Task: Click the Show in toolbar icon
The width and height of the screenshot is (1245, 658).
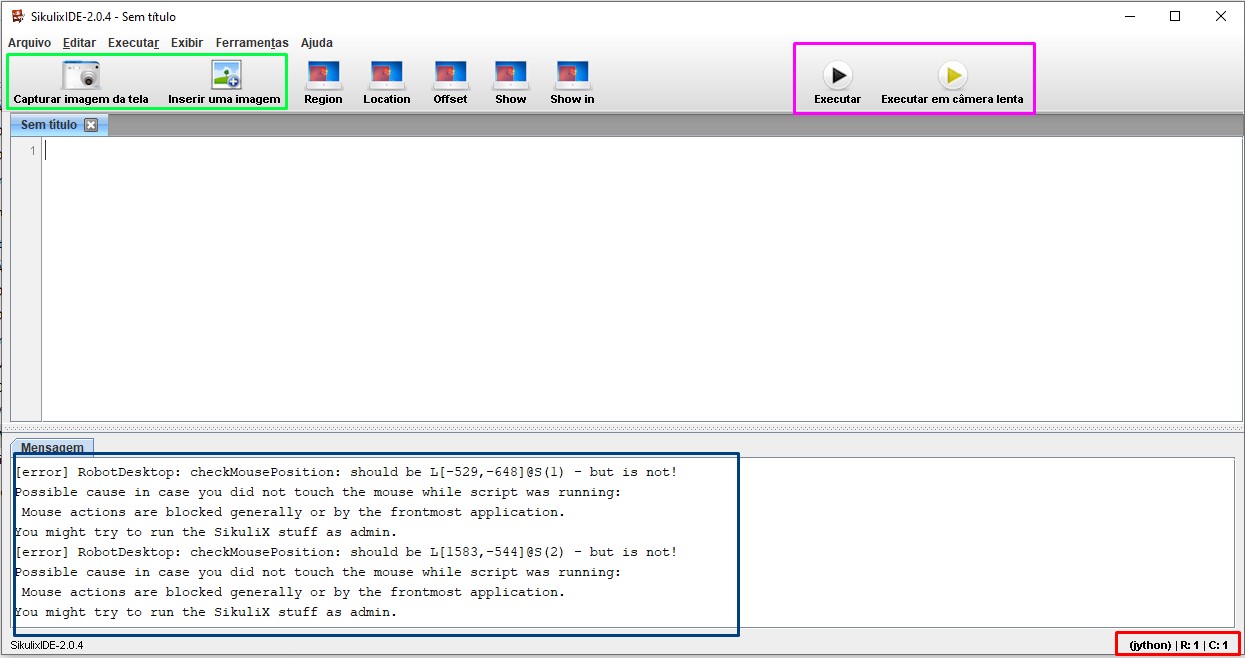Action: [572, 74]
